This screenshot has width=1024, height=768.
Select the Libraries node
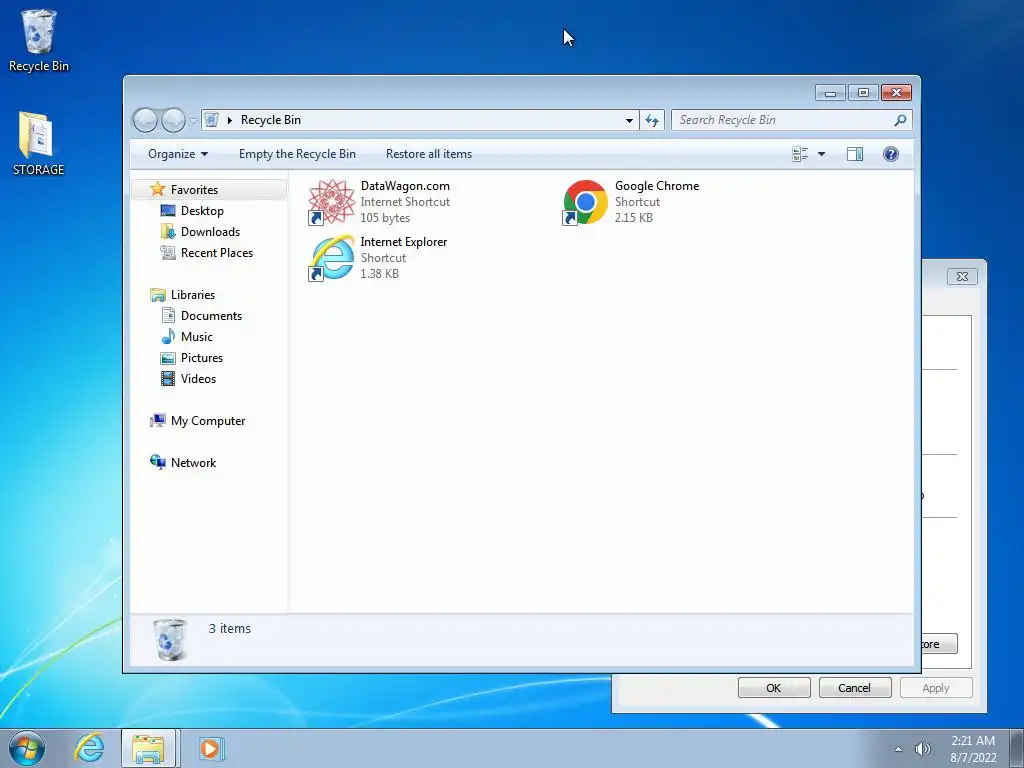click(x=193, y=295)
